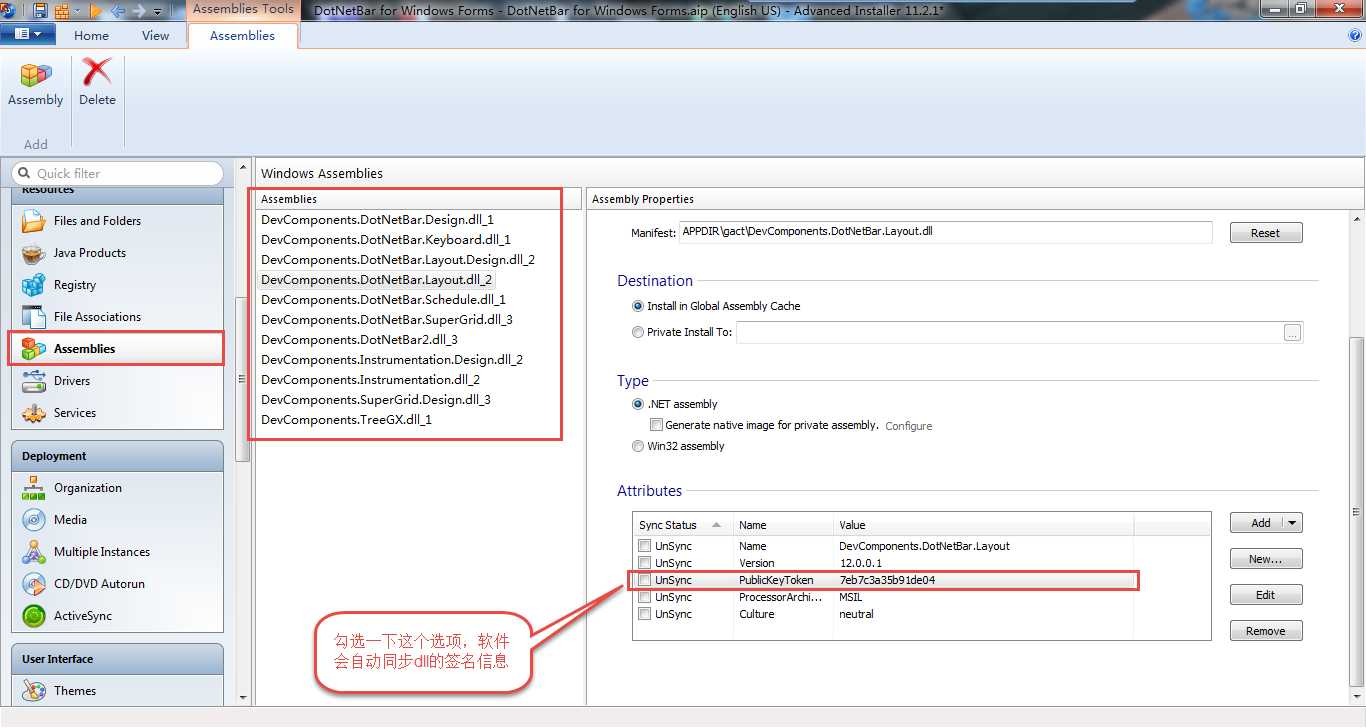The image size is (1366, 728).
Task: Select DevComponents.DotNetBar.Layout.Design.dll_2 assembly
Action: click(x=397, y=259)
